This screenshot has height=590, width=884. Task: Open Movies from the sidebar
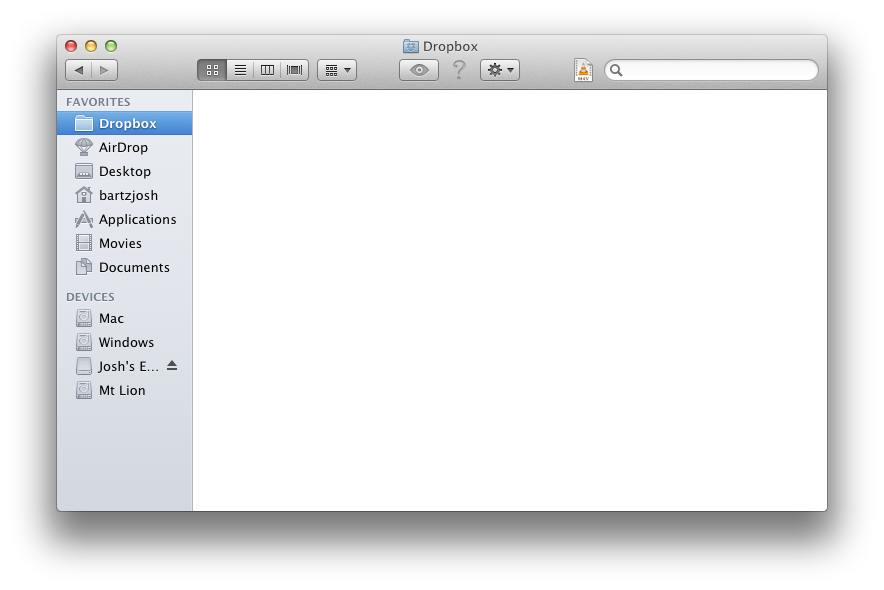(125, 243)
